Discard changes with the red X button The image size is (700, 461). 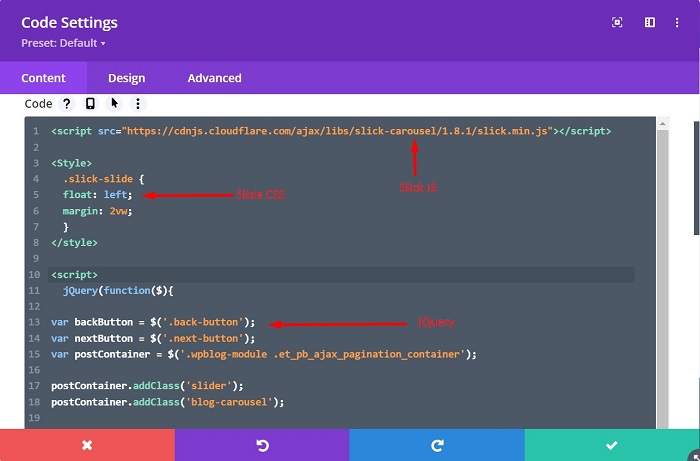(x=87, y=445)
